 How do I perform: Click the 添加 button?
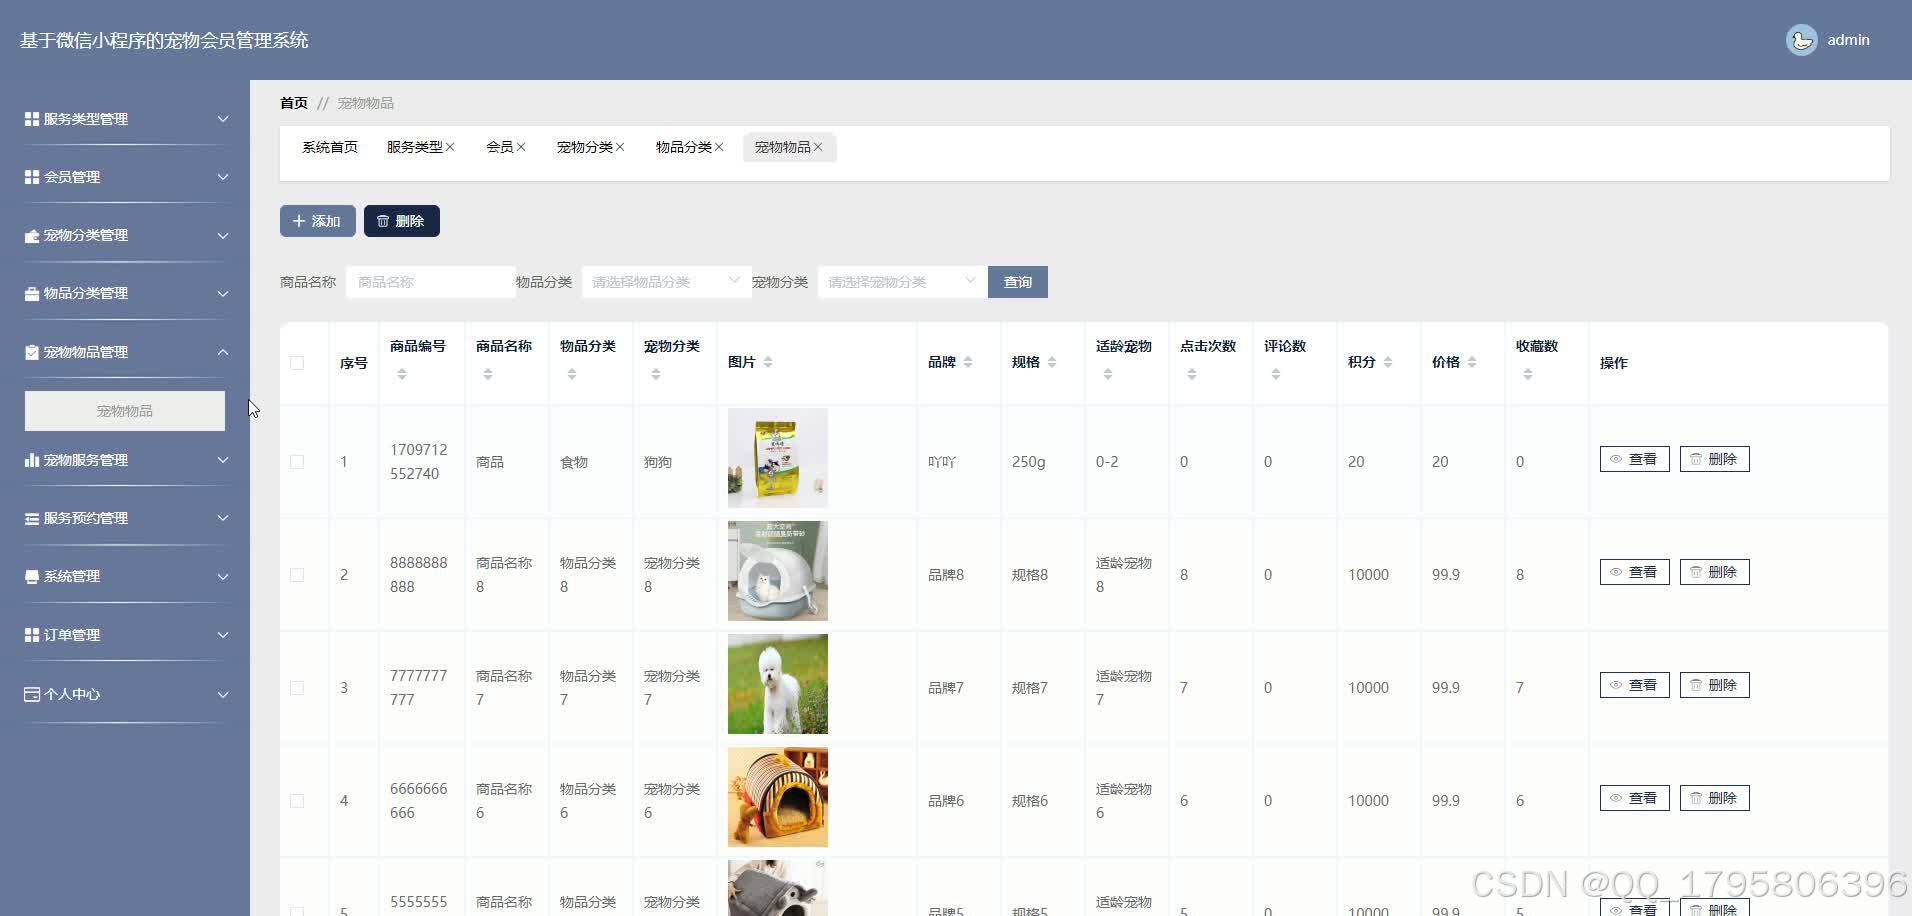[318, 221]
